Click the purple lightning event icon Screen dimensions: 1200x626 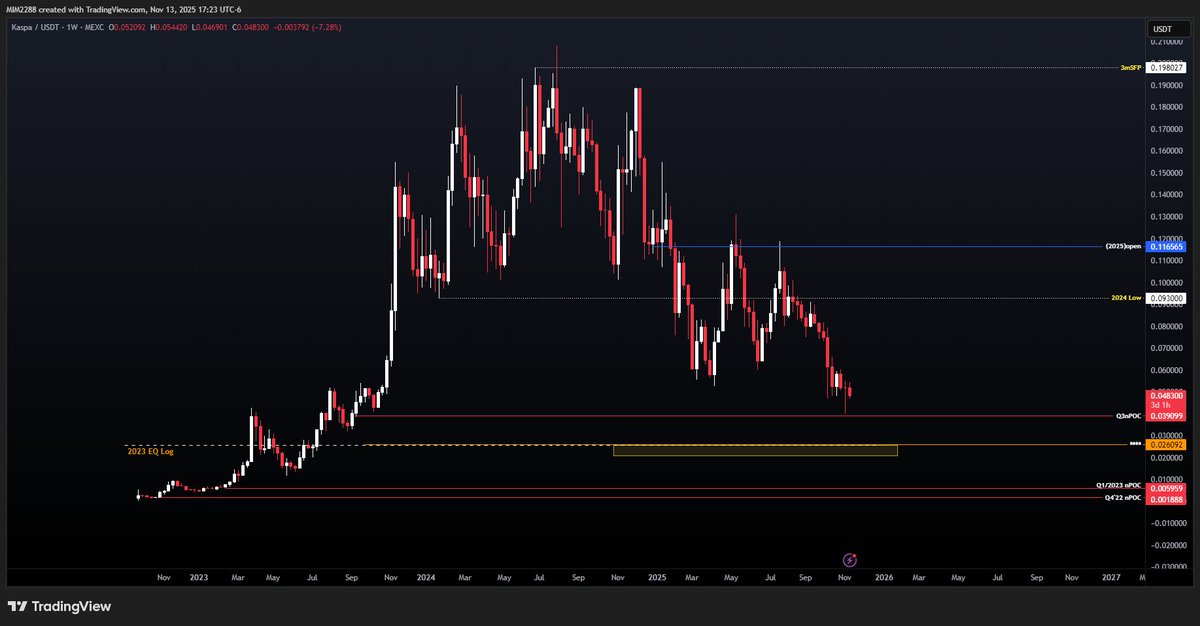pyautogui.click(x=849, y=560)
